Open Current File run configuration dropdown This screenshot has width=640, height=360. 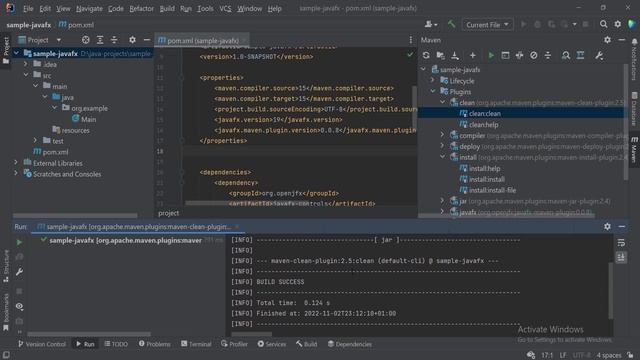point(487,24)
